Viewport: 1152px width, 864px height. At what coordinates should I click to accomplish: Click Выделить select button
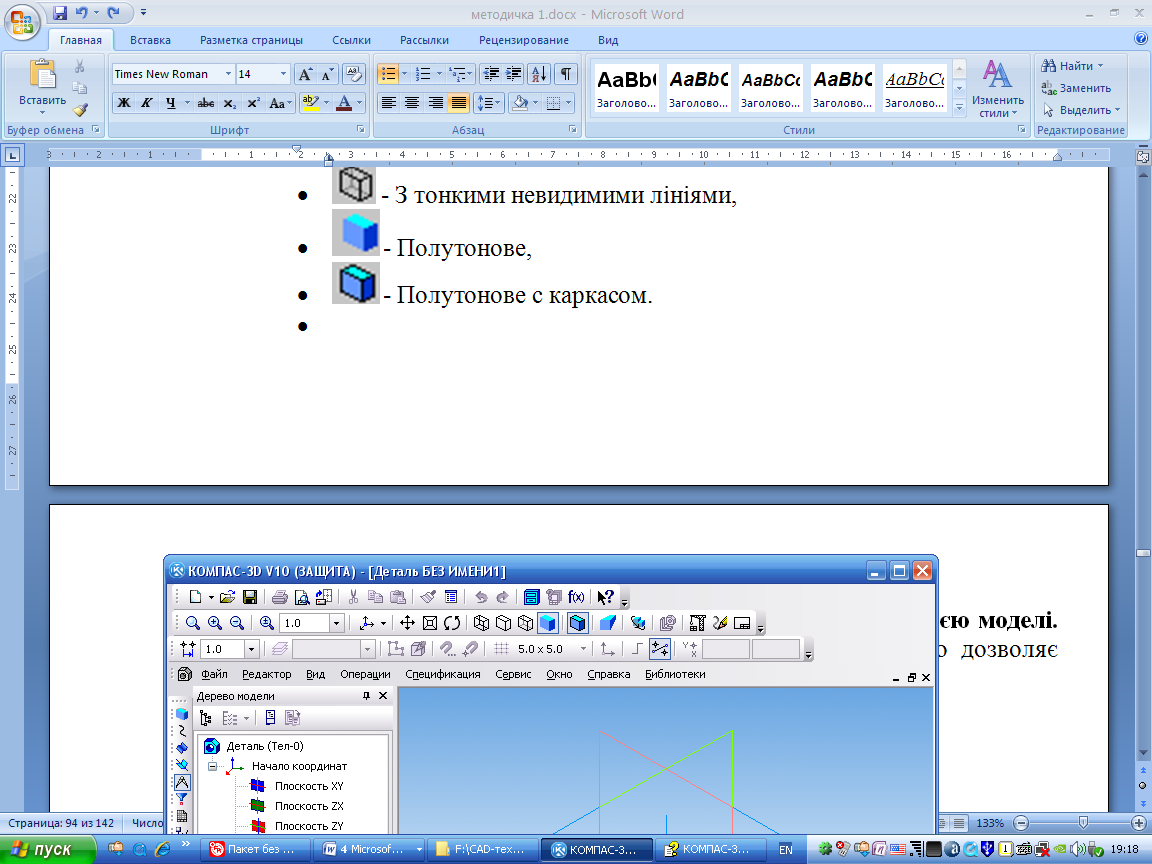(1081, 110)
